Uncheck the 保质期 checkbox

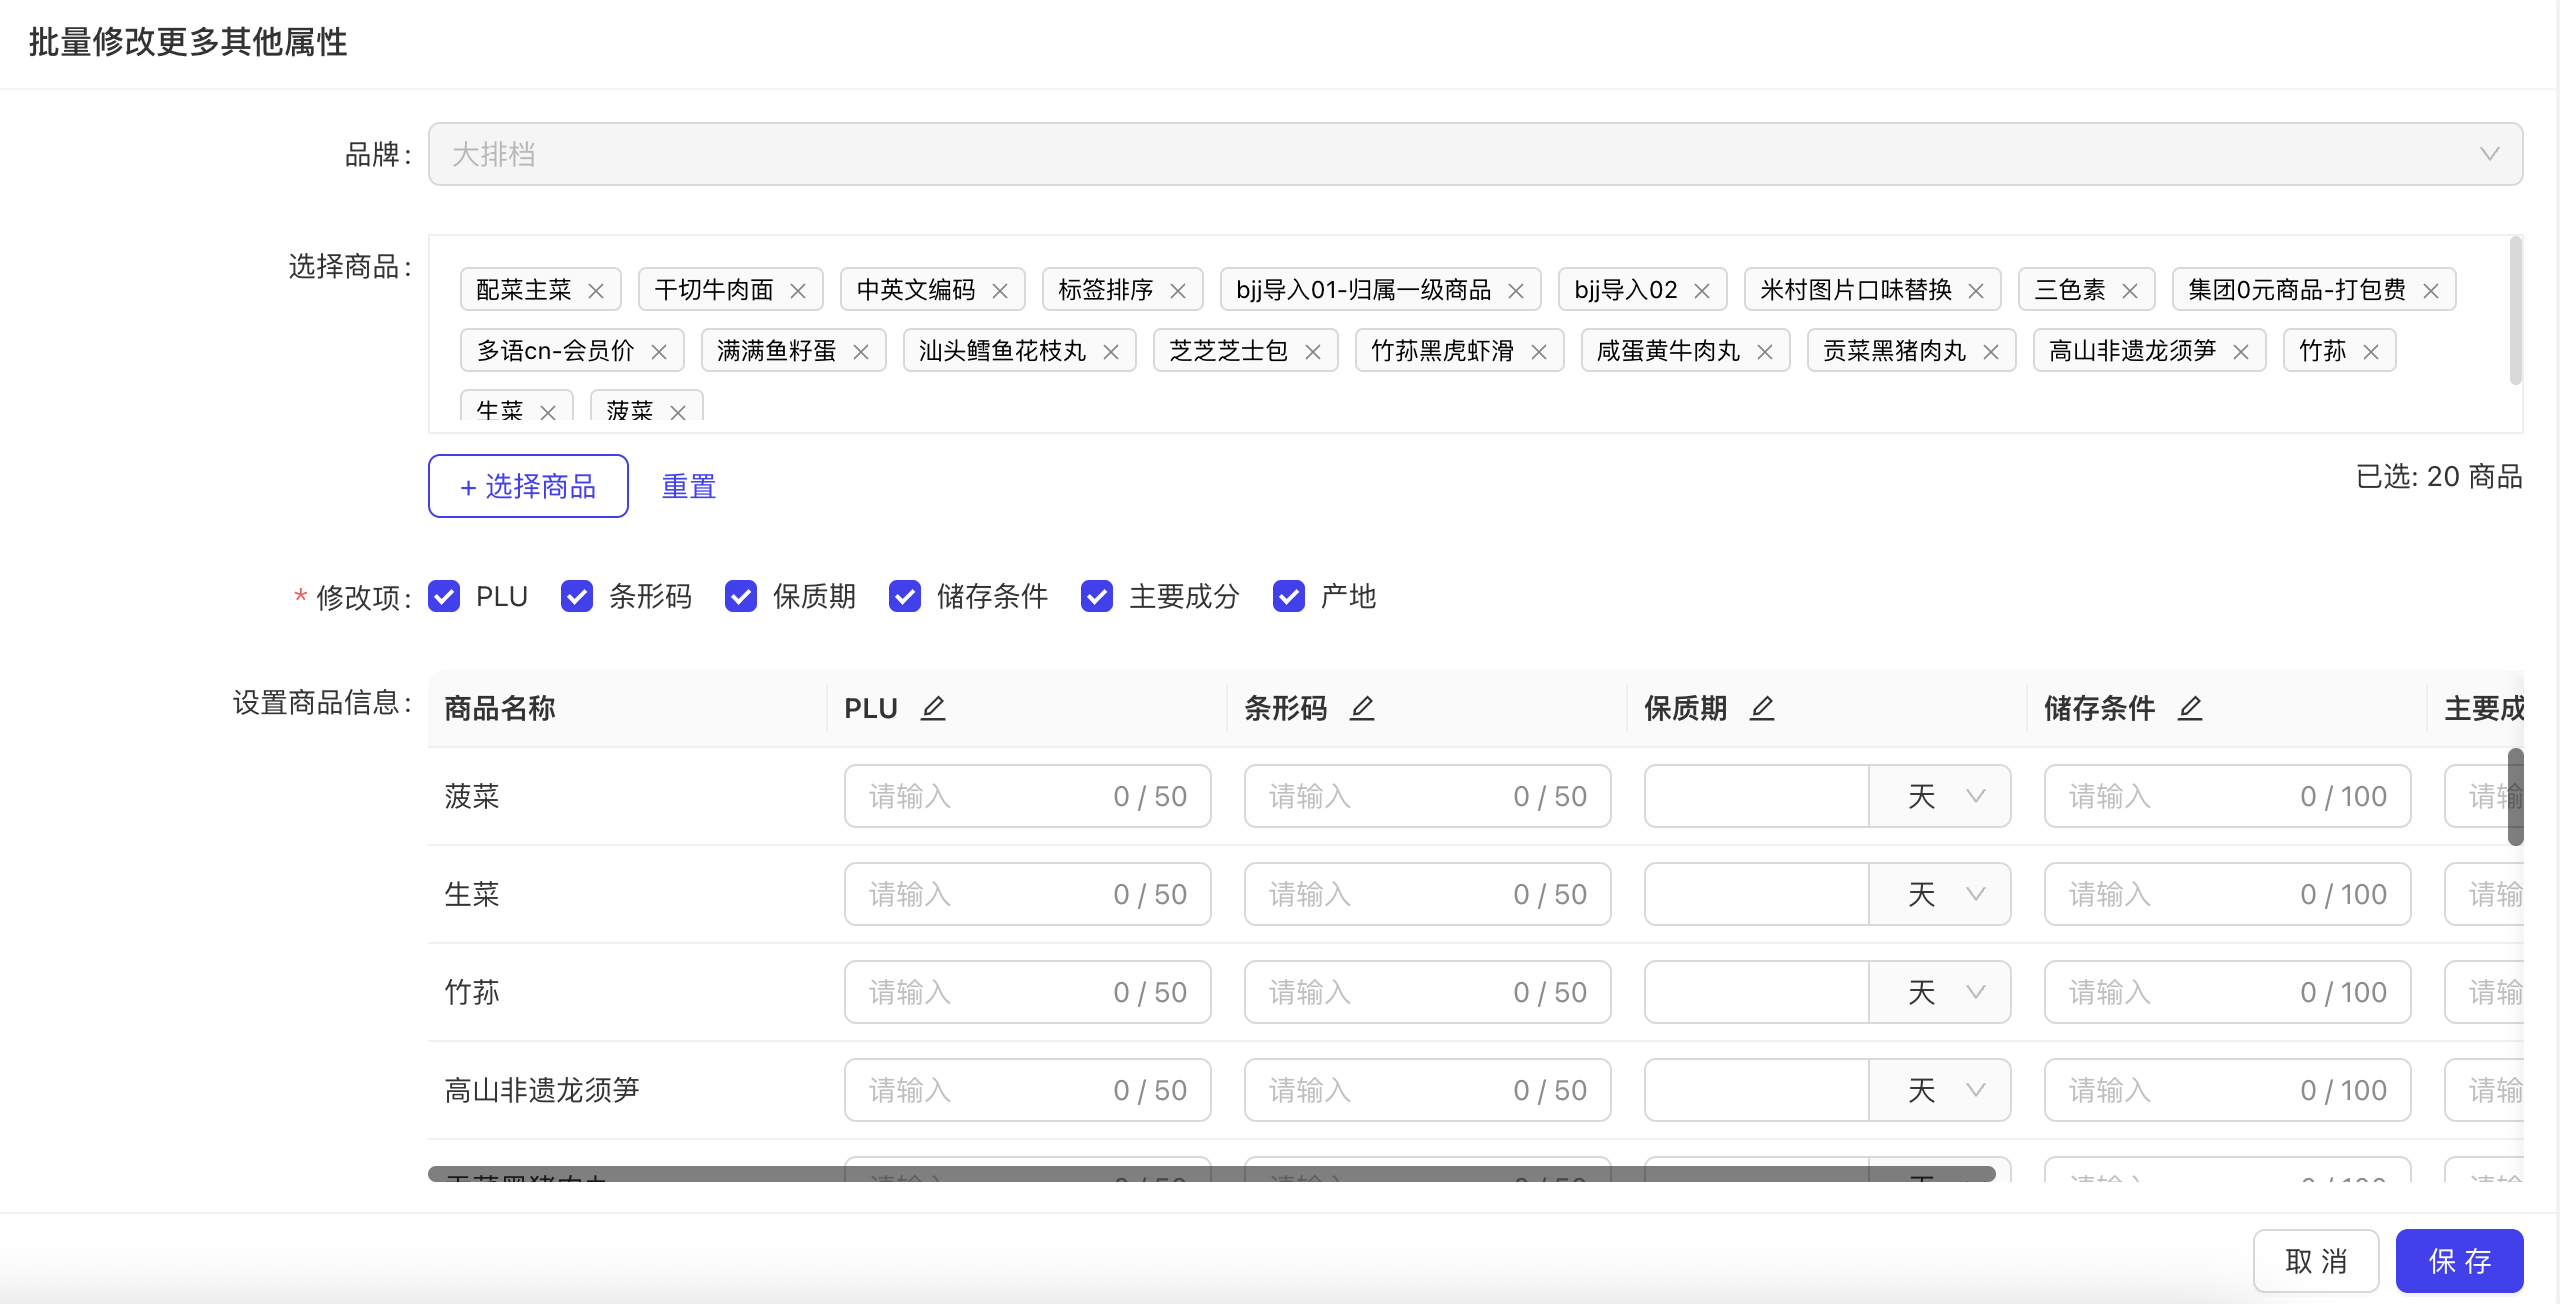(741, 596)
